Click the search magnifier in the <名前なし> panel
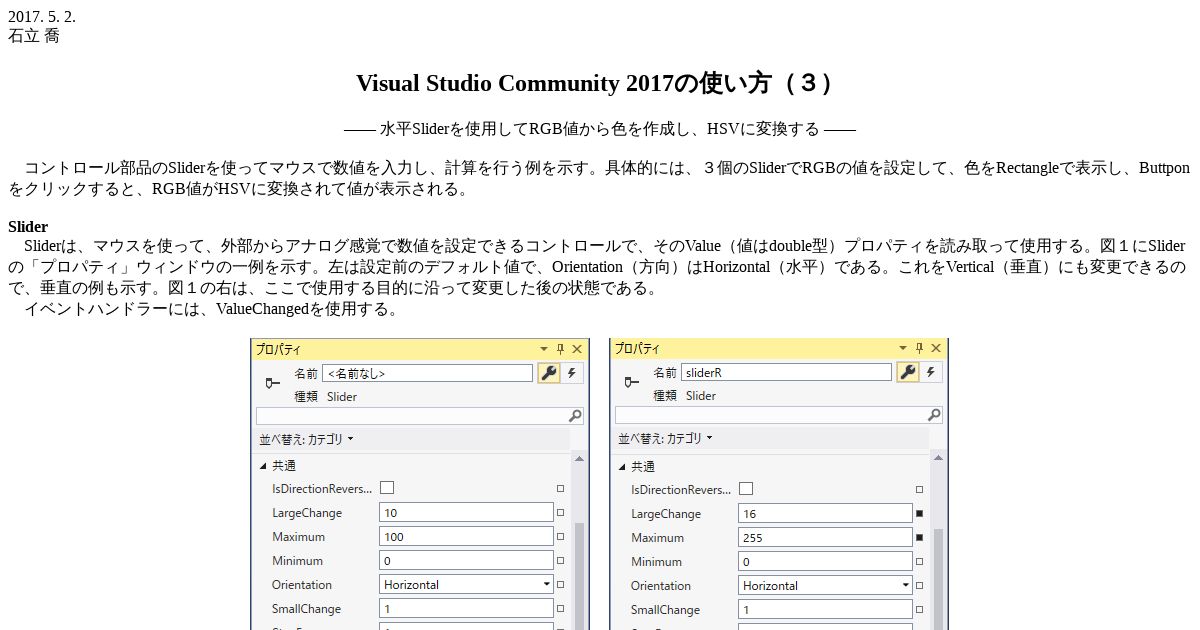The height and width of the screenshot is (630, 1200). pyautogui.click(x=575, y=415)
